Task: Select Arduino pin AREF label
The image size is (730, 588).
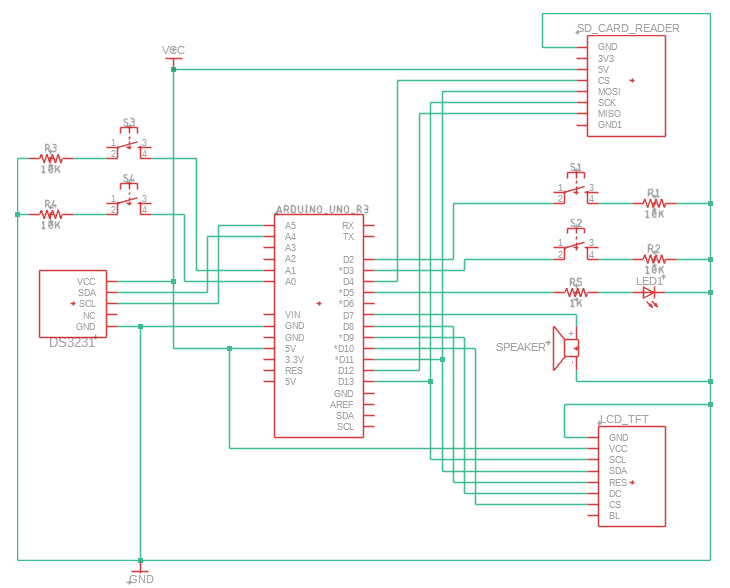Action: (x=342, y=405)
